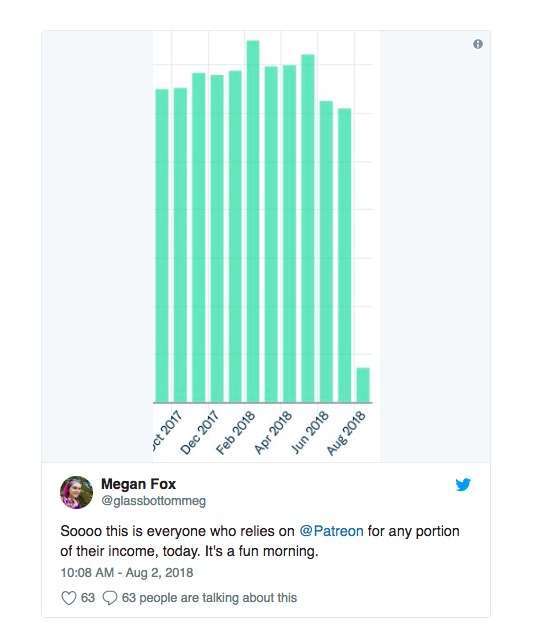Click the Twitter bird logo
This screenshot has height=638, width=543.
(x=463, y=485)
